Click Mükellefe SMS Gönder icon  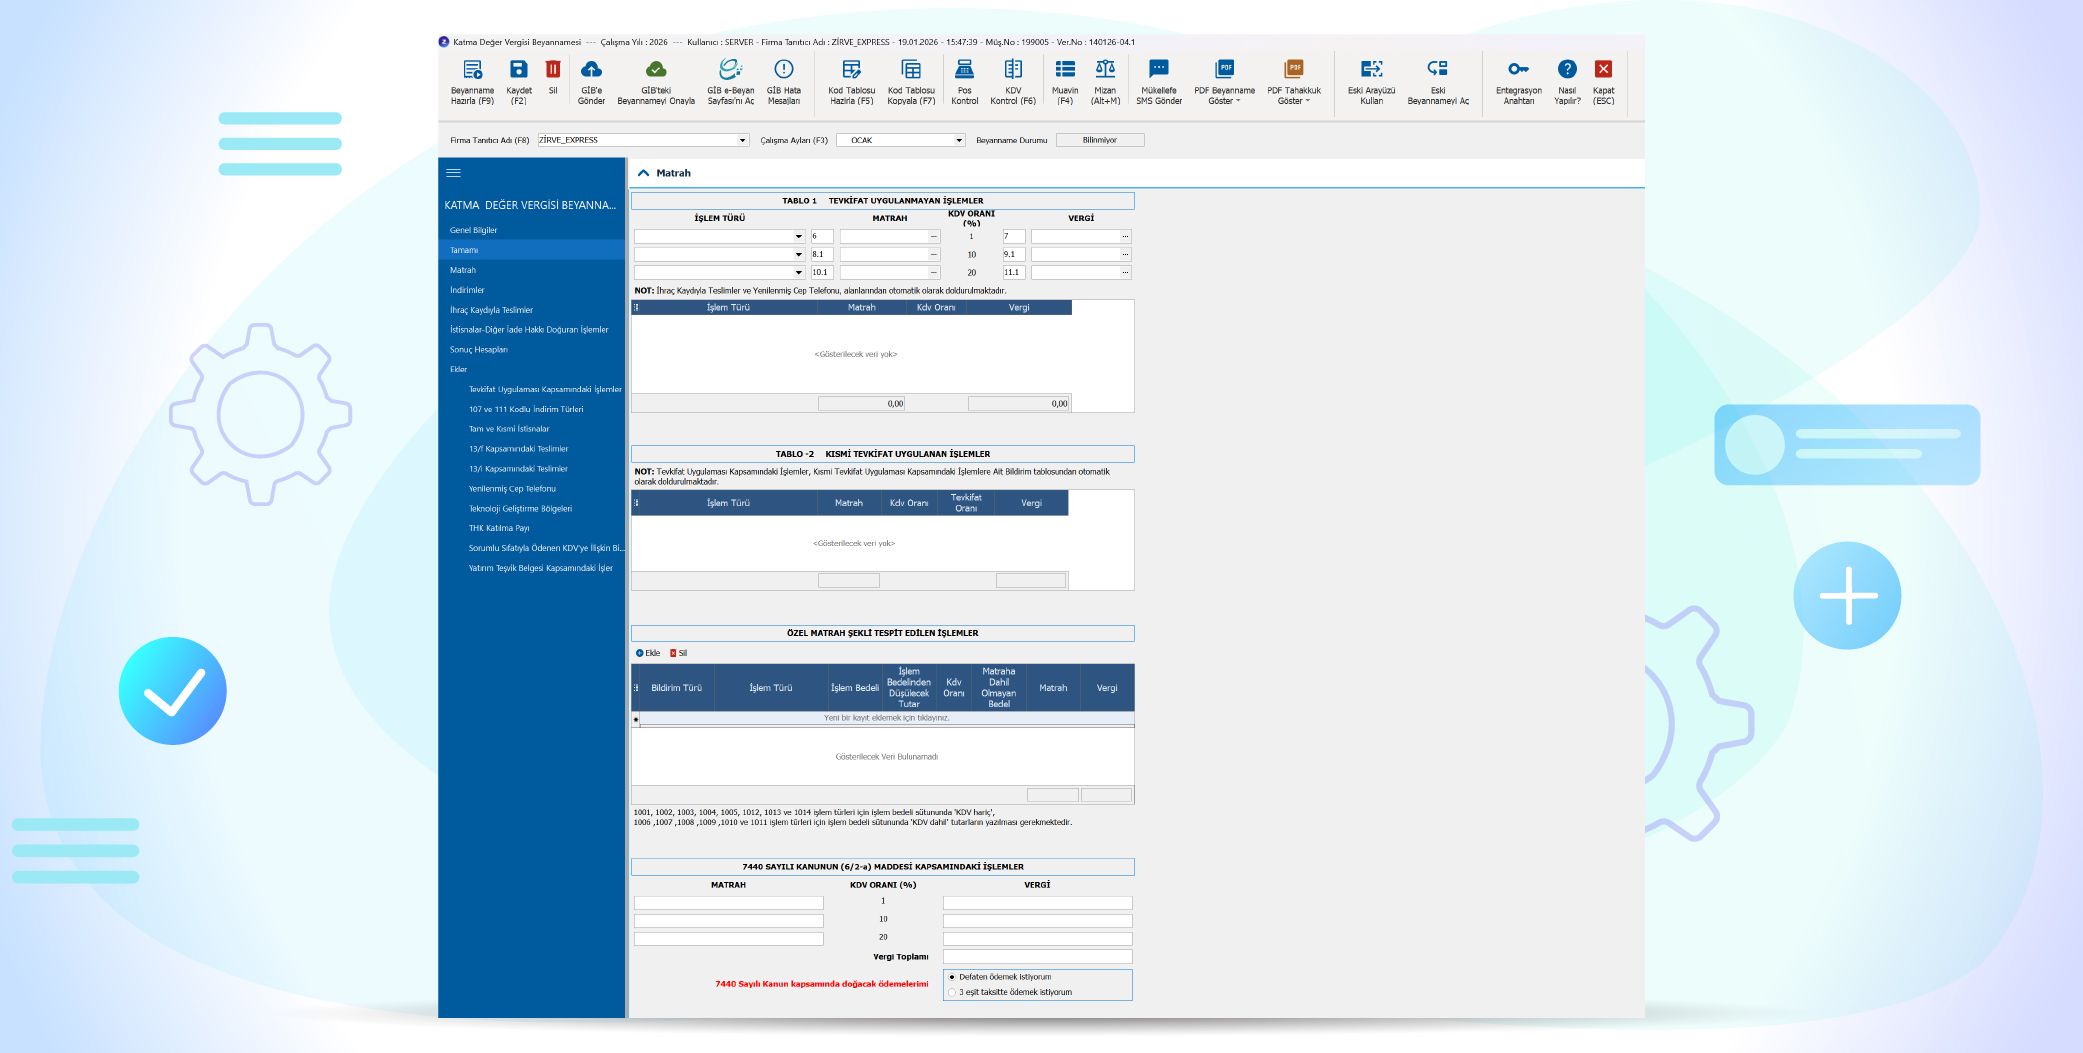(x=1158, y=69)
